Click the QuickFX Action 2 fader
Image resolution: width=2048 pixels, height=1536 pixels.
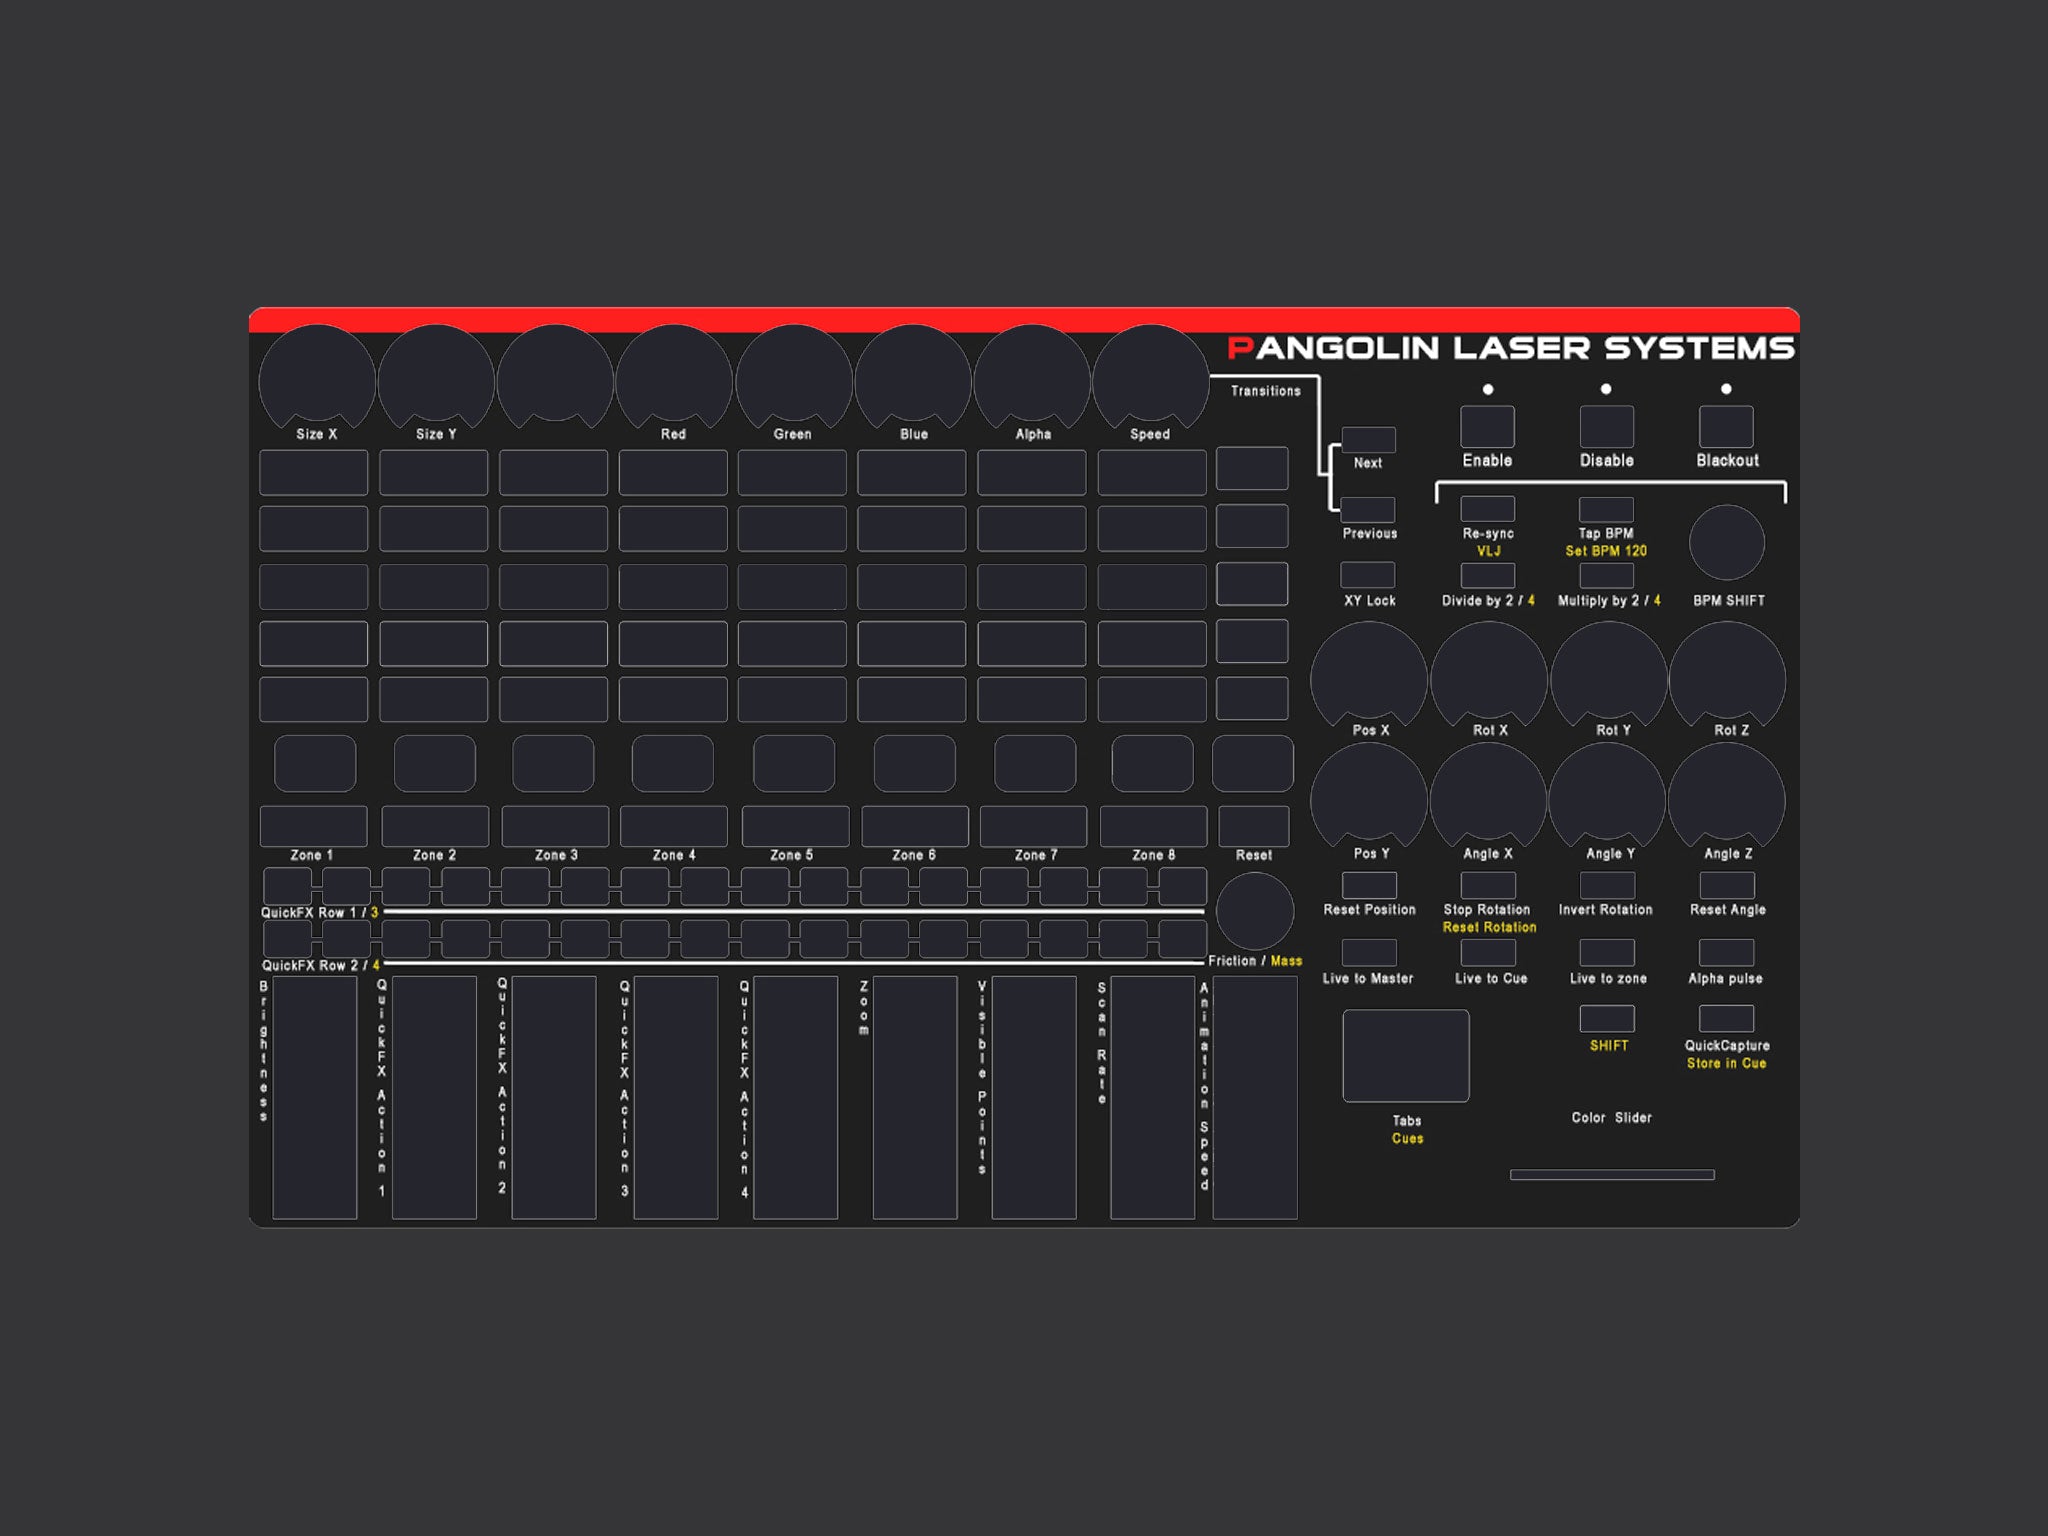(554, 1098)
